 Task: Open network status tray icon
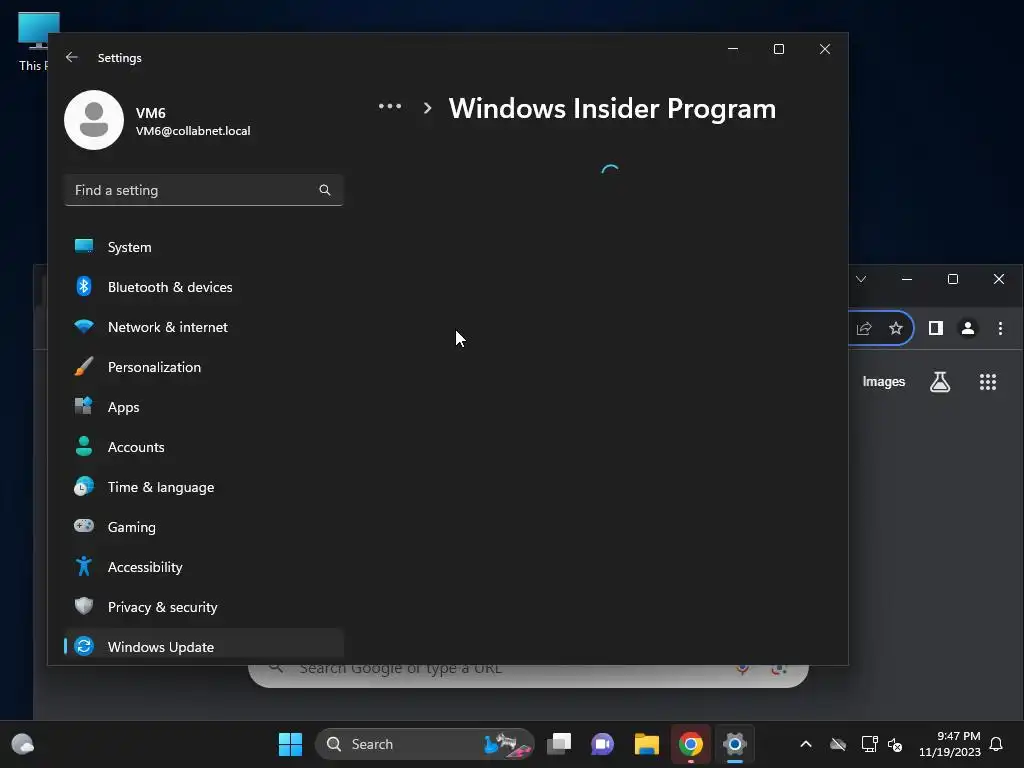point(869,744)
